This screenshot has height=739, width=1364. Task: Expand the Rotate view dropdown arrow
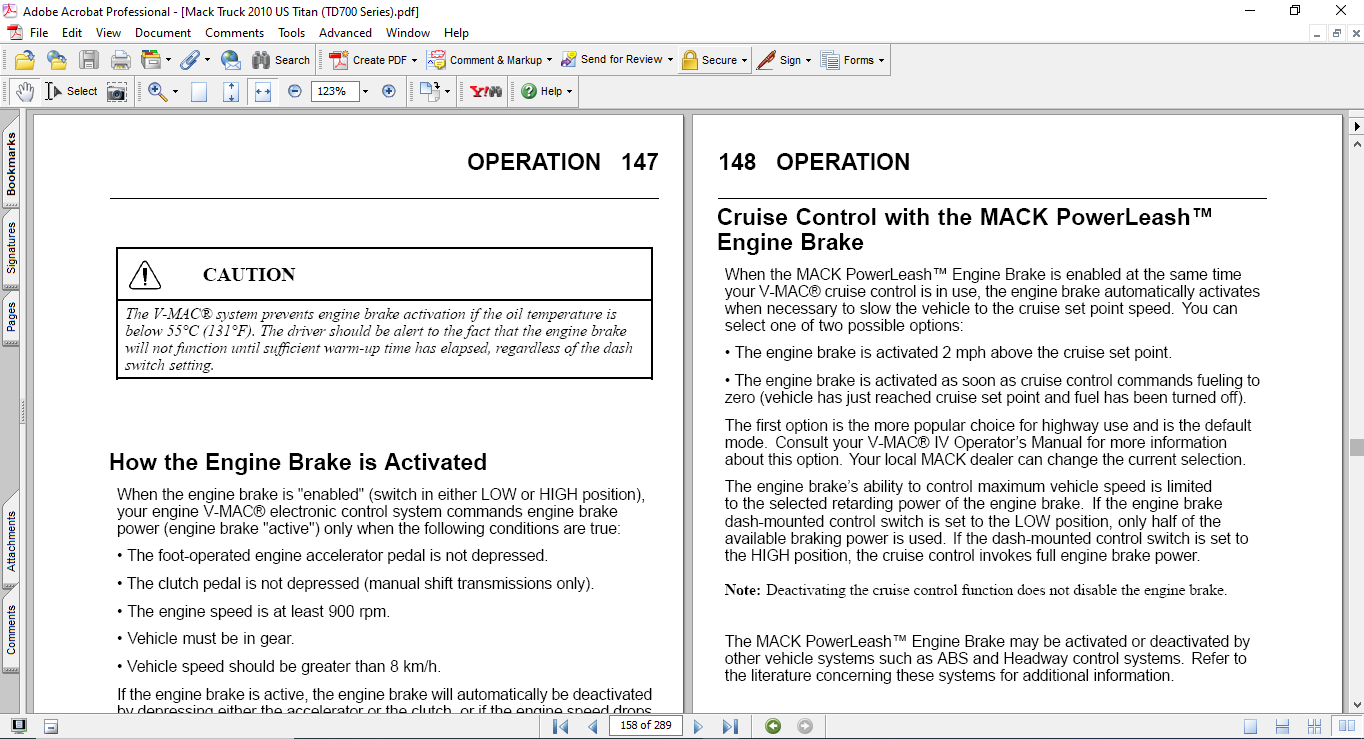(x=447, y=91)
